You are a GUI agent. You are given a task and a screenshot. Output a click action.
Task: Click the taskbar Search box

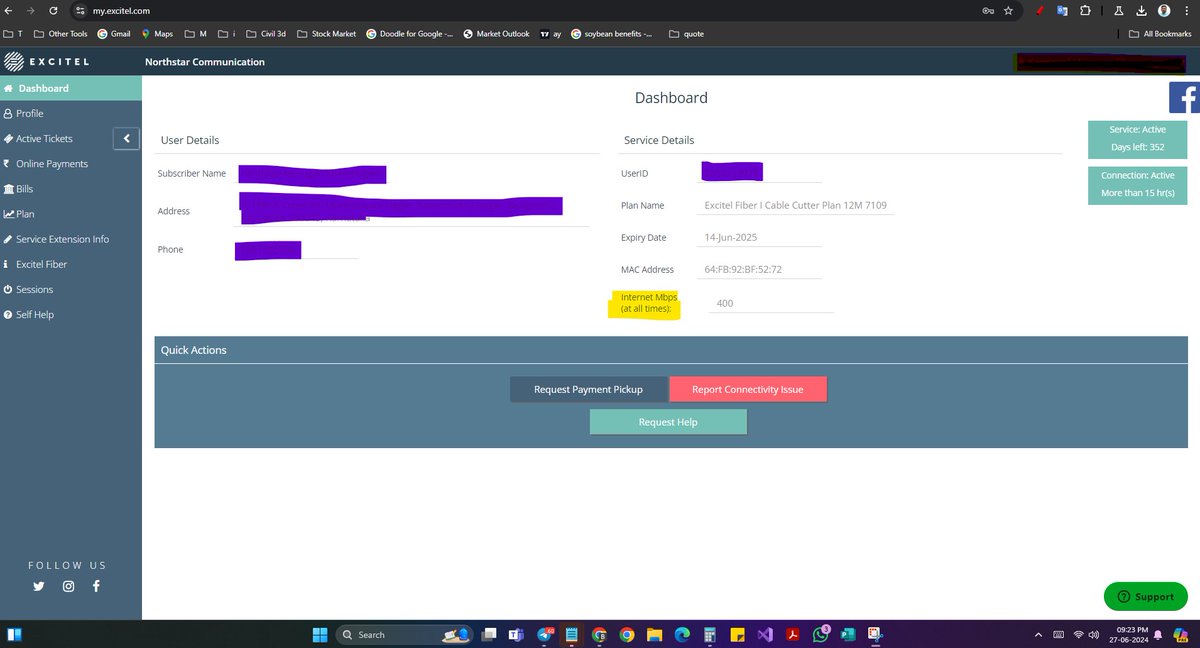point(405,634)
